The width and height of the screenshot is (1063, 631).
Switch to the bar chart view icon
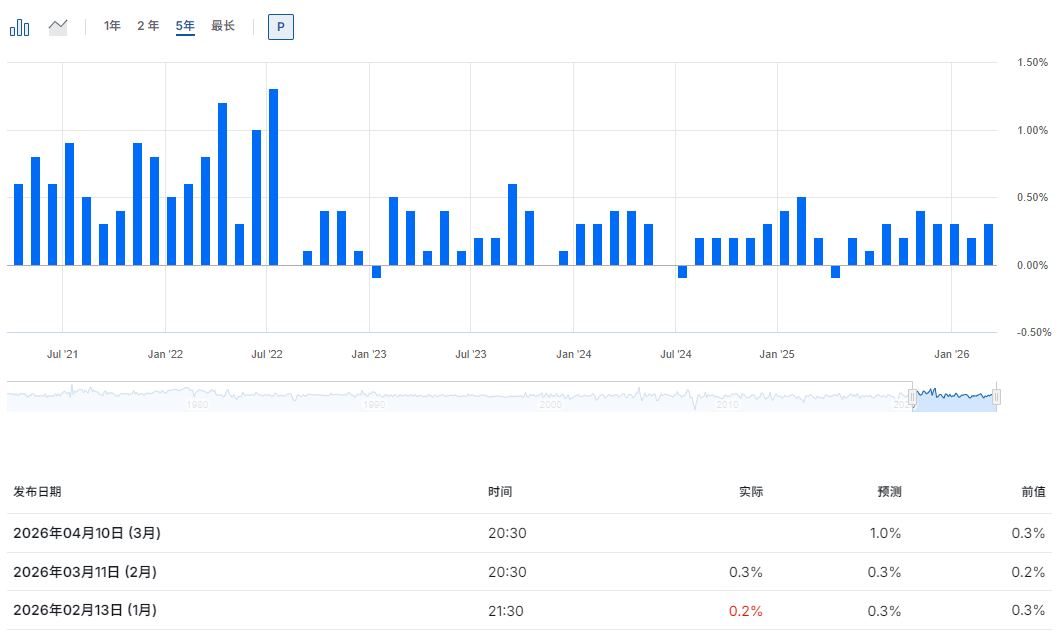pos(19,27)
